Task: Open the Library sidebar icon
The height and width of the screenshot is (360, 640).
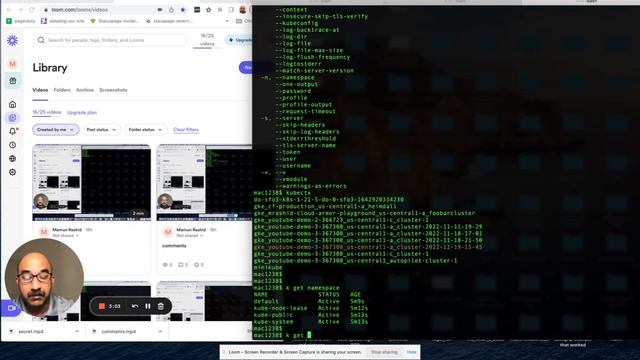Action: [x=13, y=118]
